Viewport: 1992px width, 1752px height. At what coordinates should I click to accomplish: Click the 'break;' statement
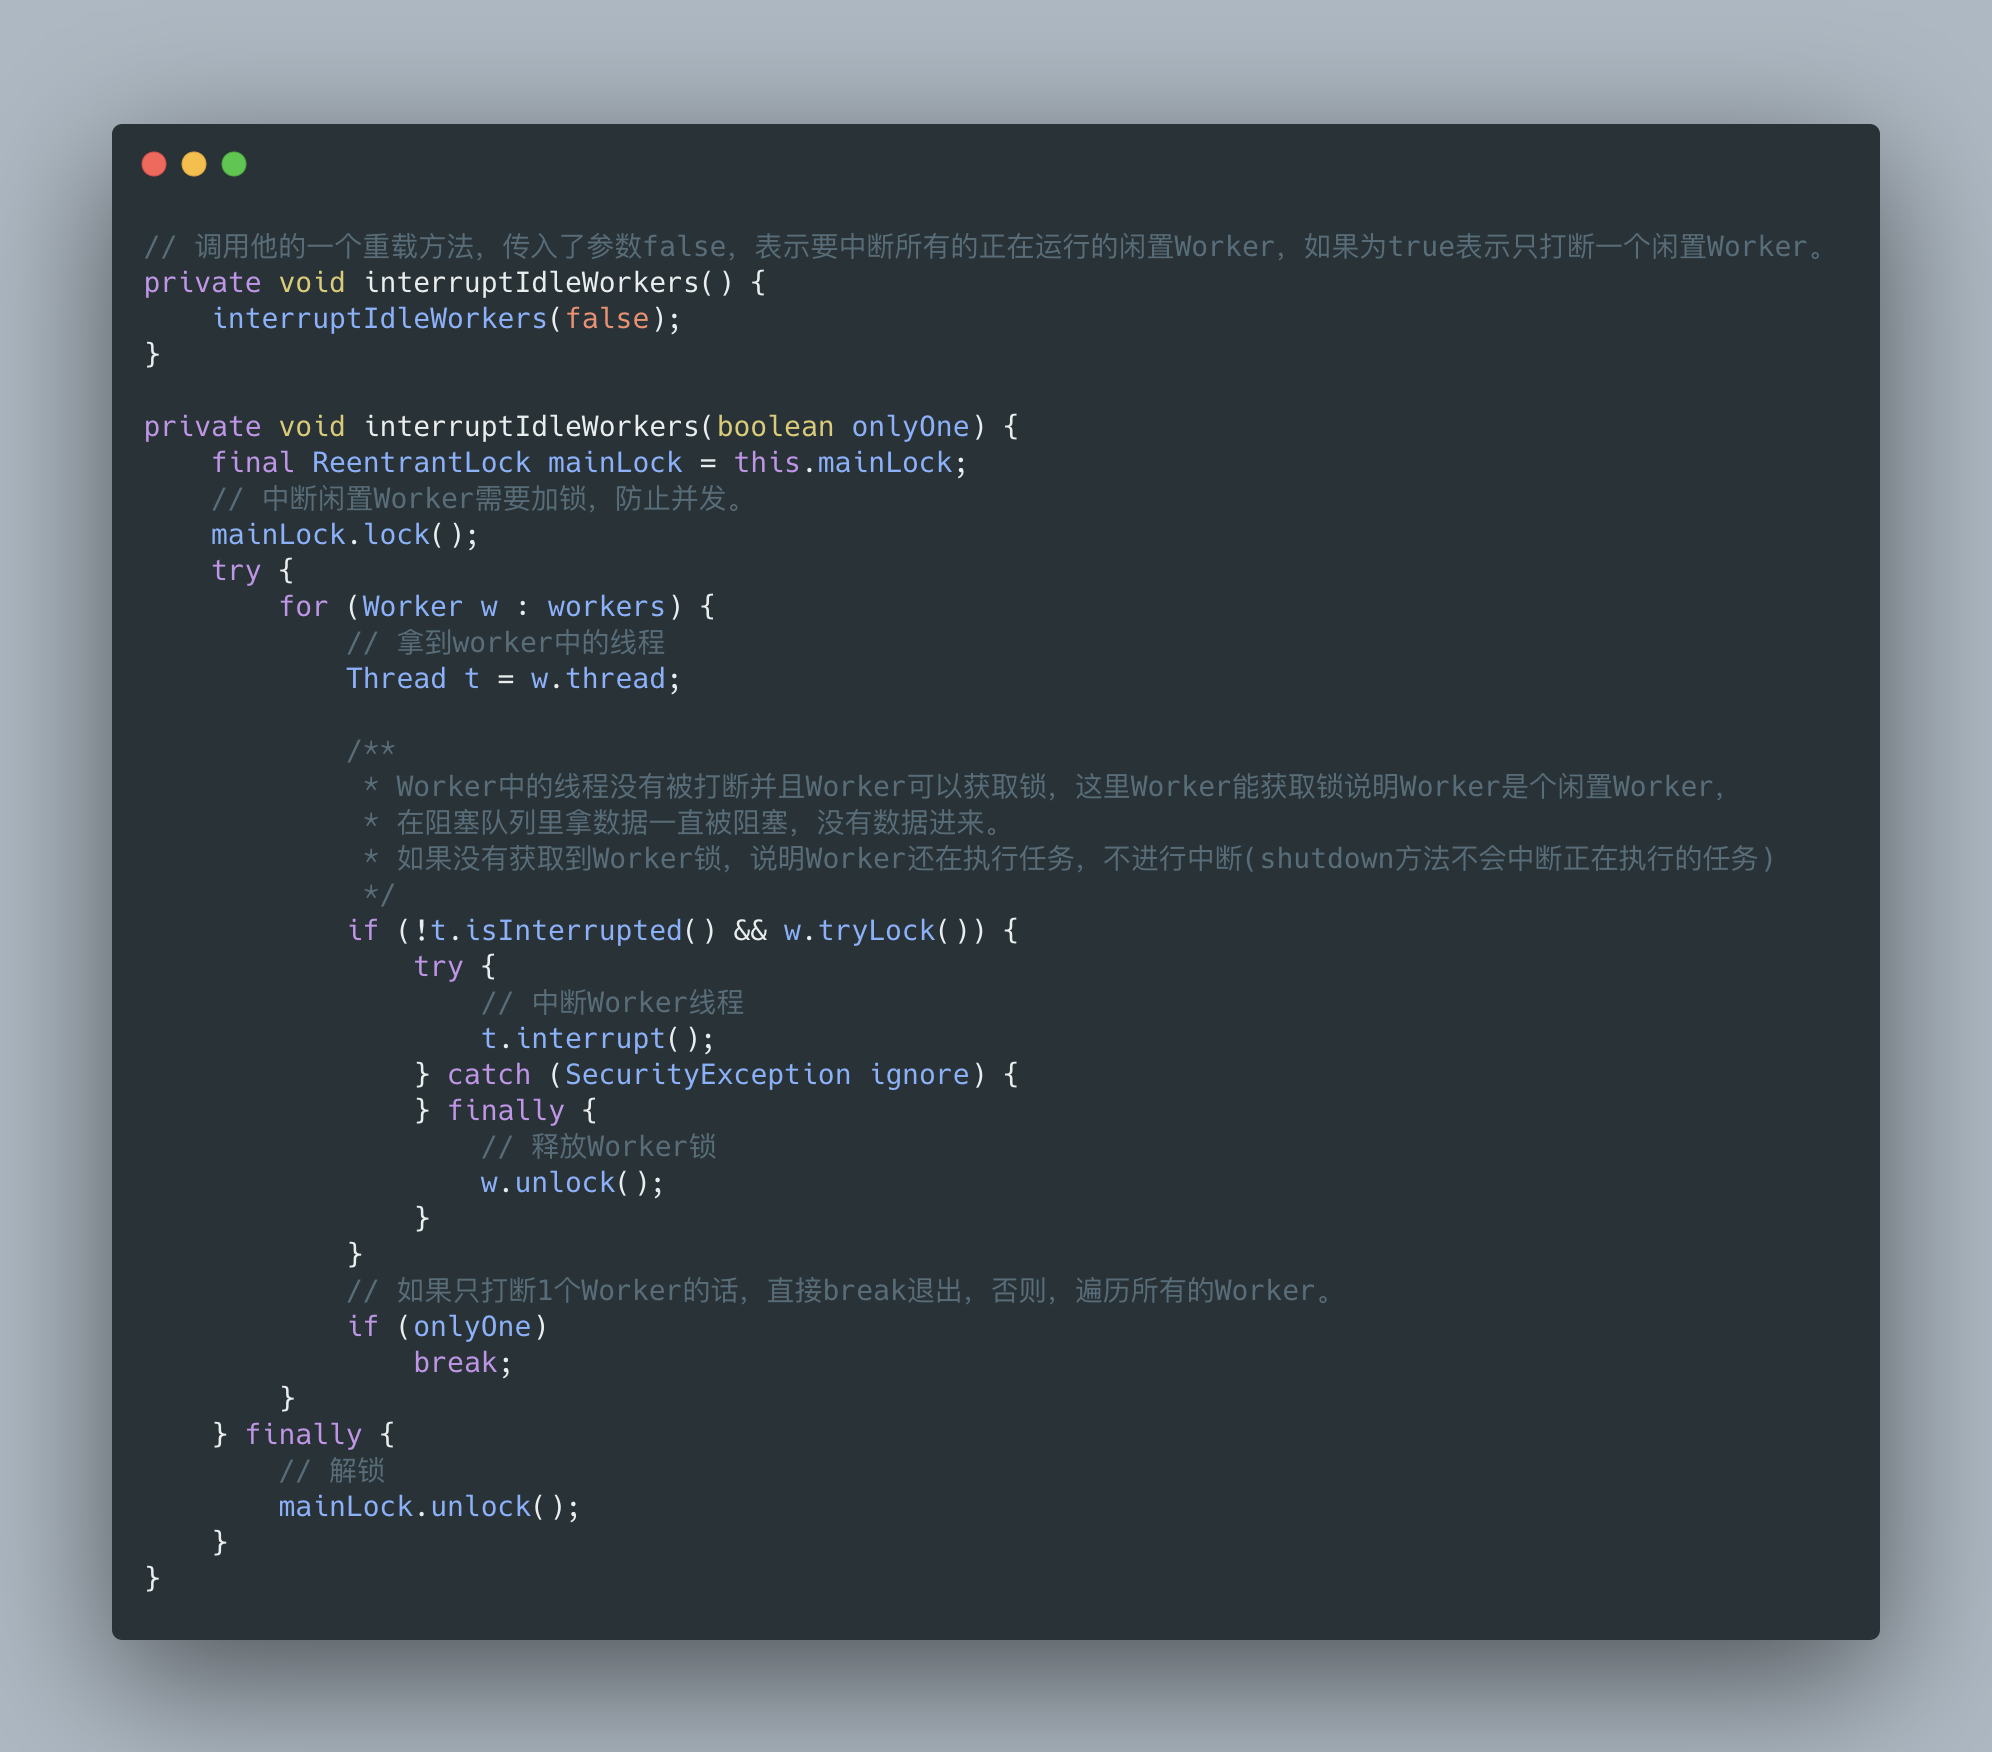[463, 1363]
